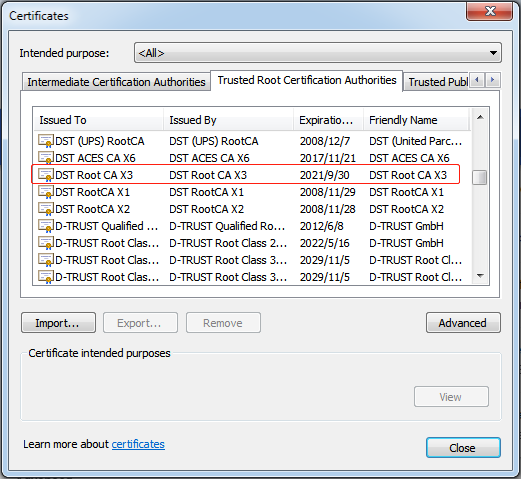Screen dimensions: 521x479
Task: Click certificate icon for DST RootCA X1
Action: [46, 192]
